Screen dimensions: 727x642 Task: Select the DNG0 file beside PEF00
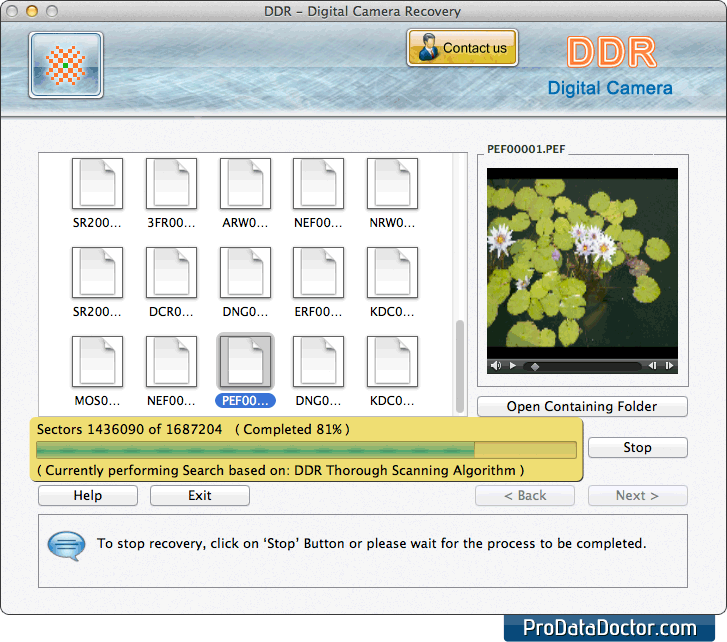coord(319,362)
